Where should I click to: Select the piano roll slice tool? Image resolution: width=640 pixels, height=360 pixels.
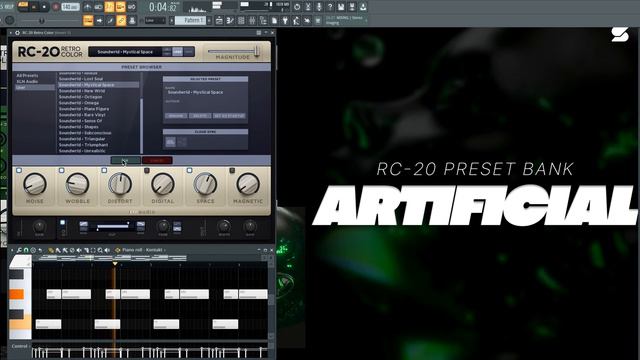86,250
